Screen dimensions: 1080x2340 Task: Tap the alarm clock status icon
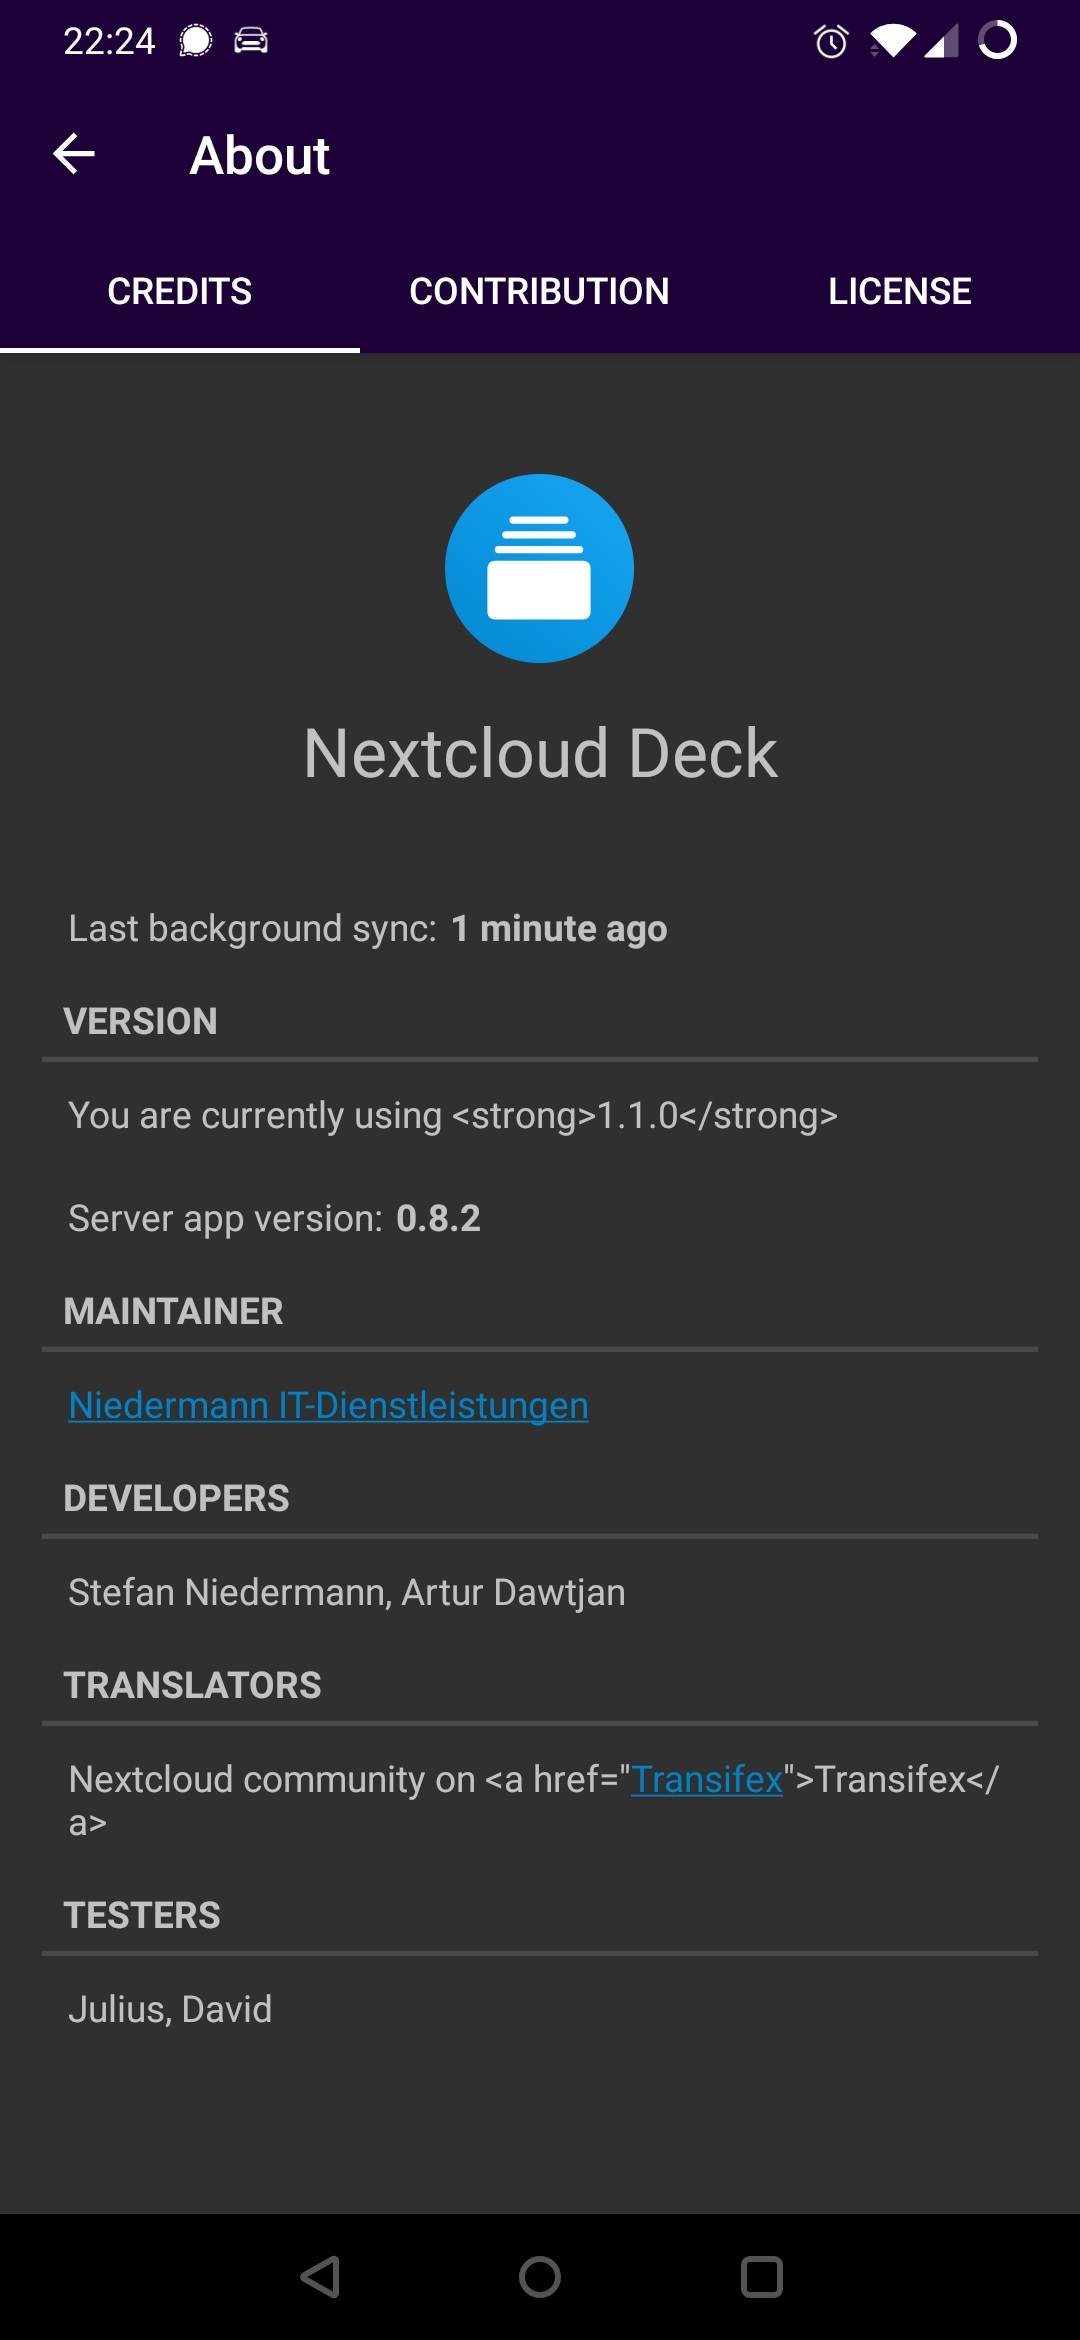(x=831, y=41)
